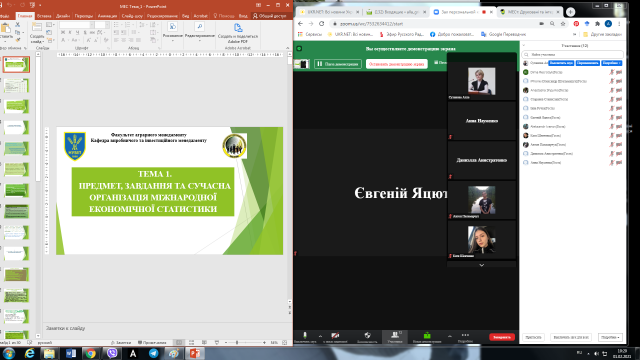Start slide show icon in status bar

pos(217,342)
